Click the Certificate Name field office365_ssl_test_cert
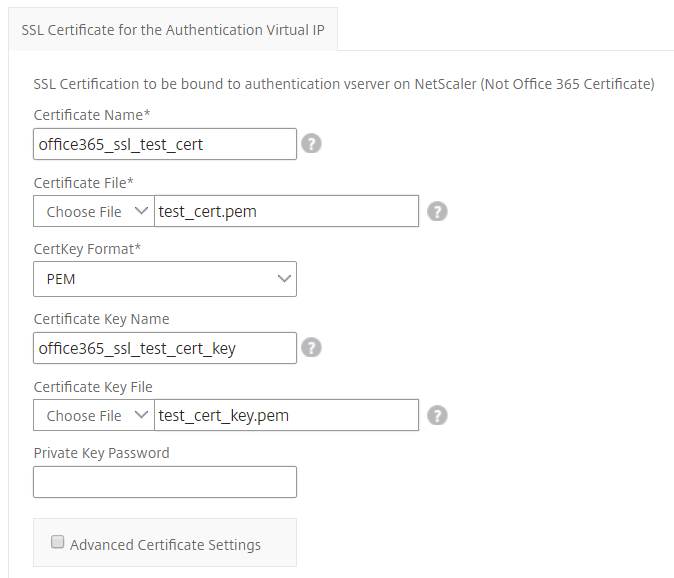 (x=165, y=144)
